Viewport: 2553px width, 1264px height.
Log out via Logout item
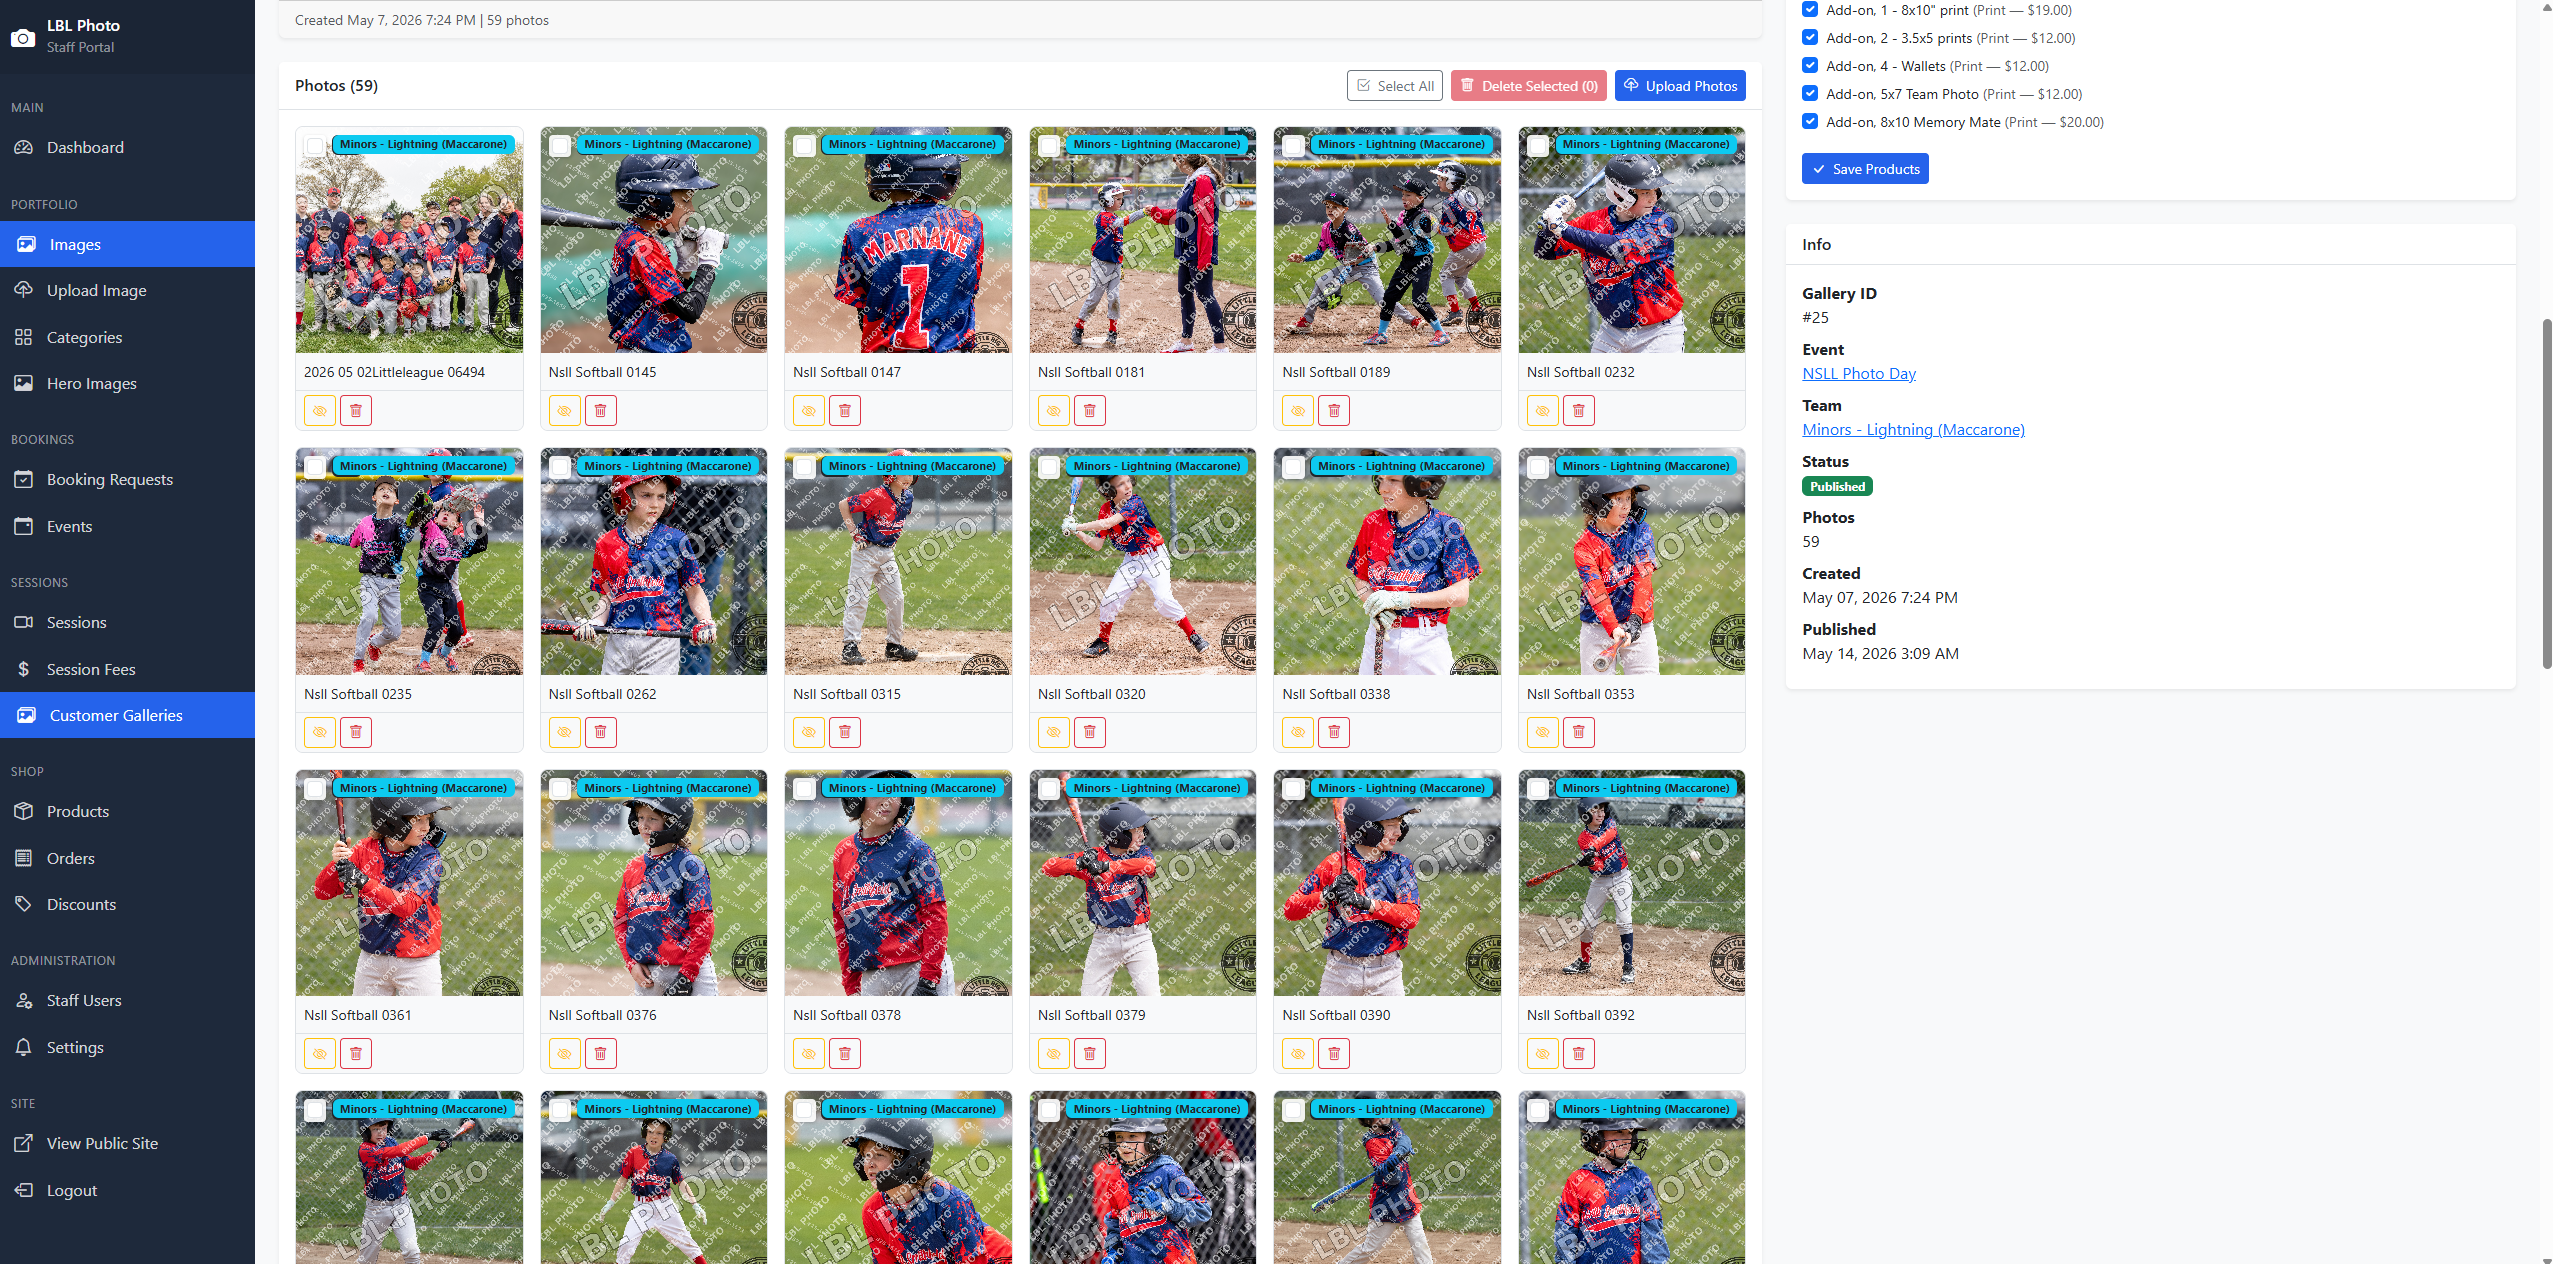127,1191
